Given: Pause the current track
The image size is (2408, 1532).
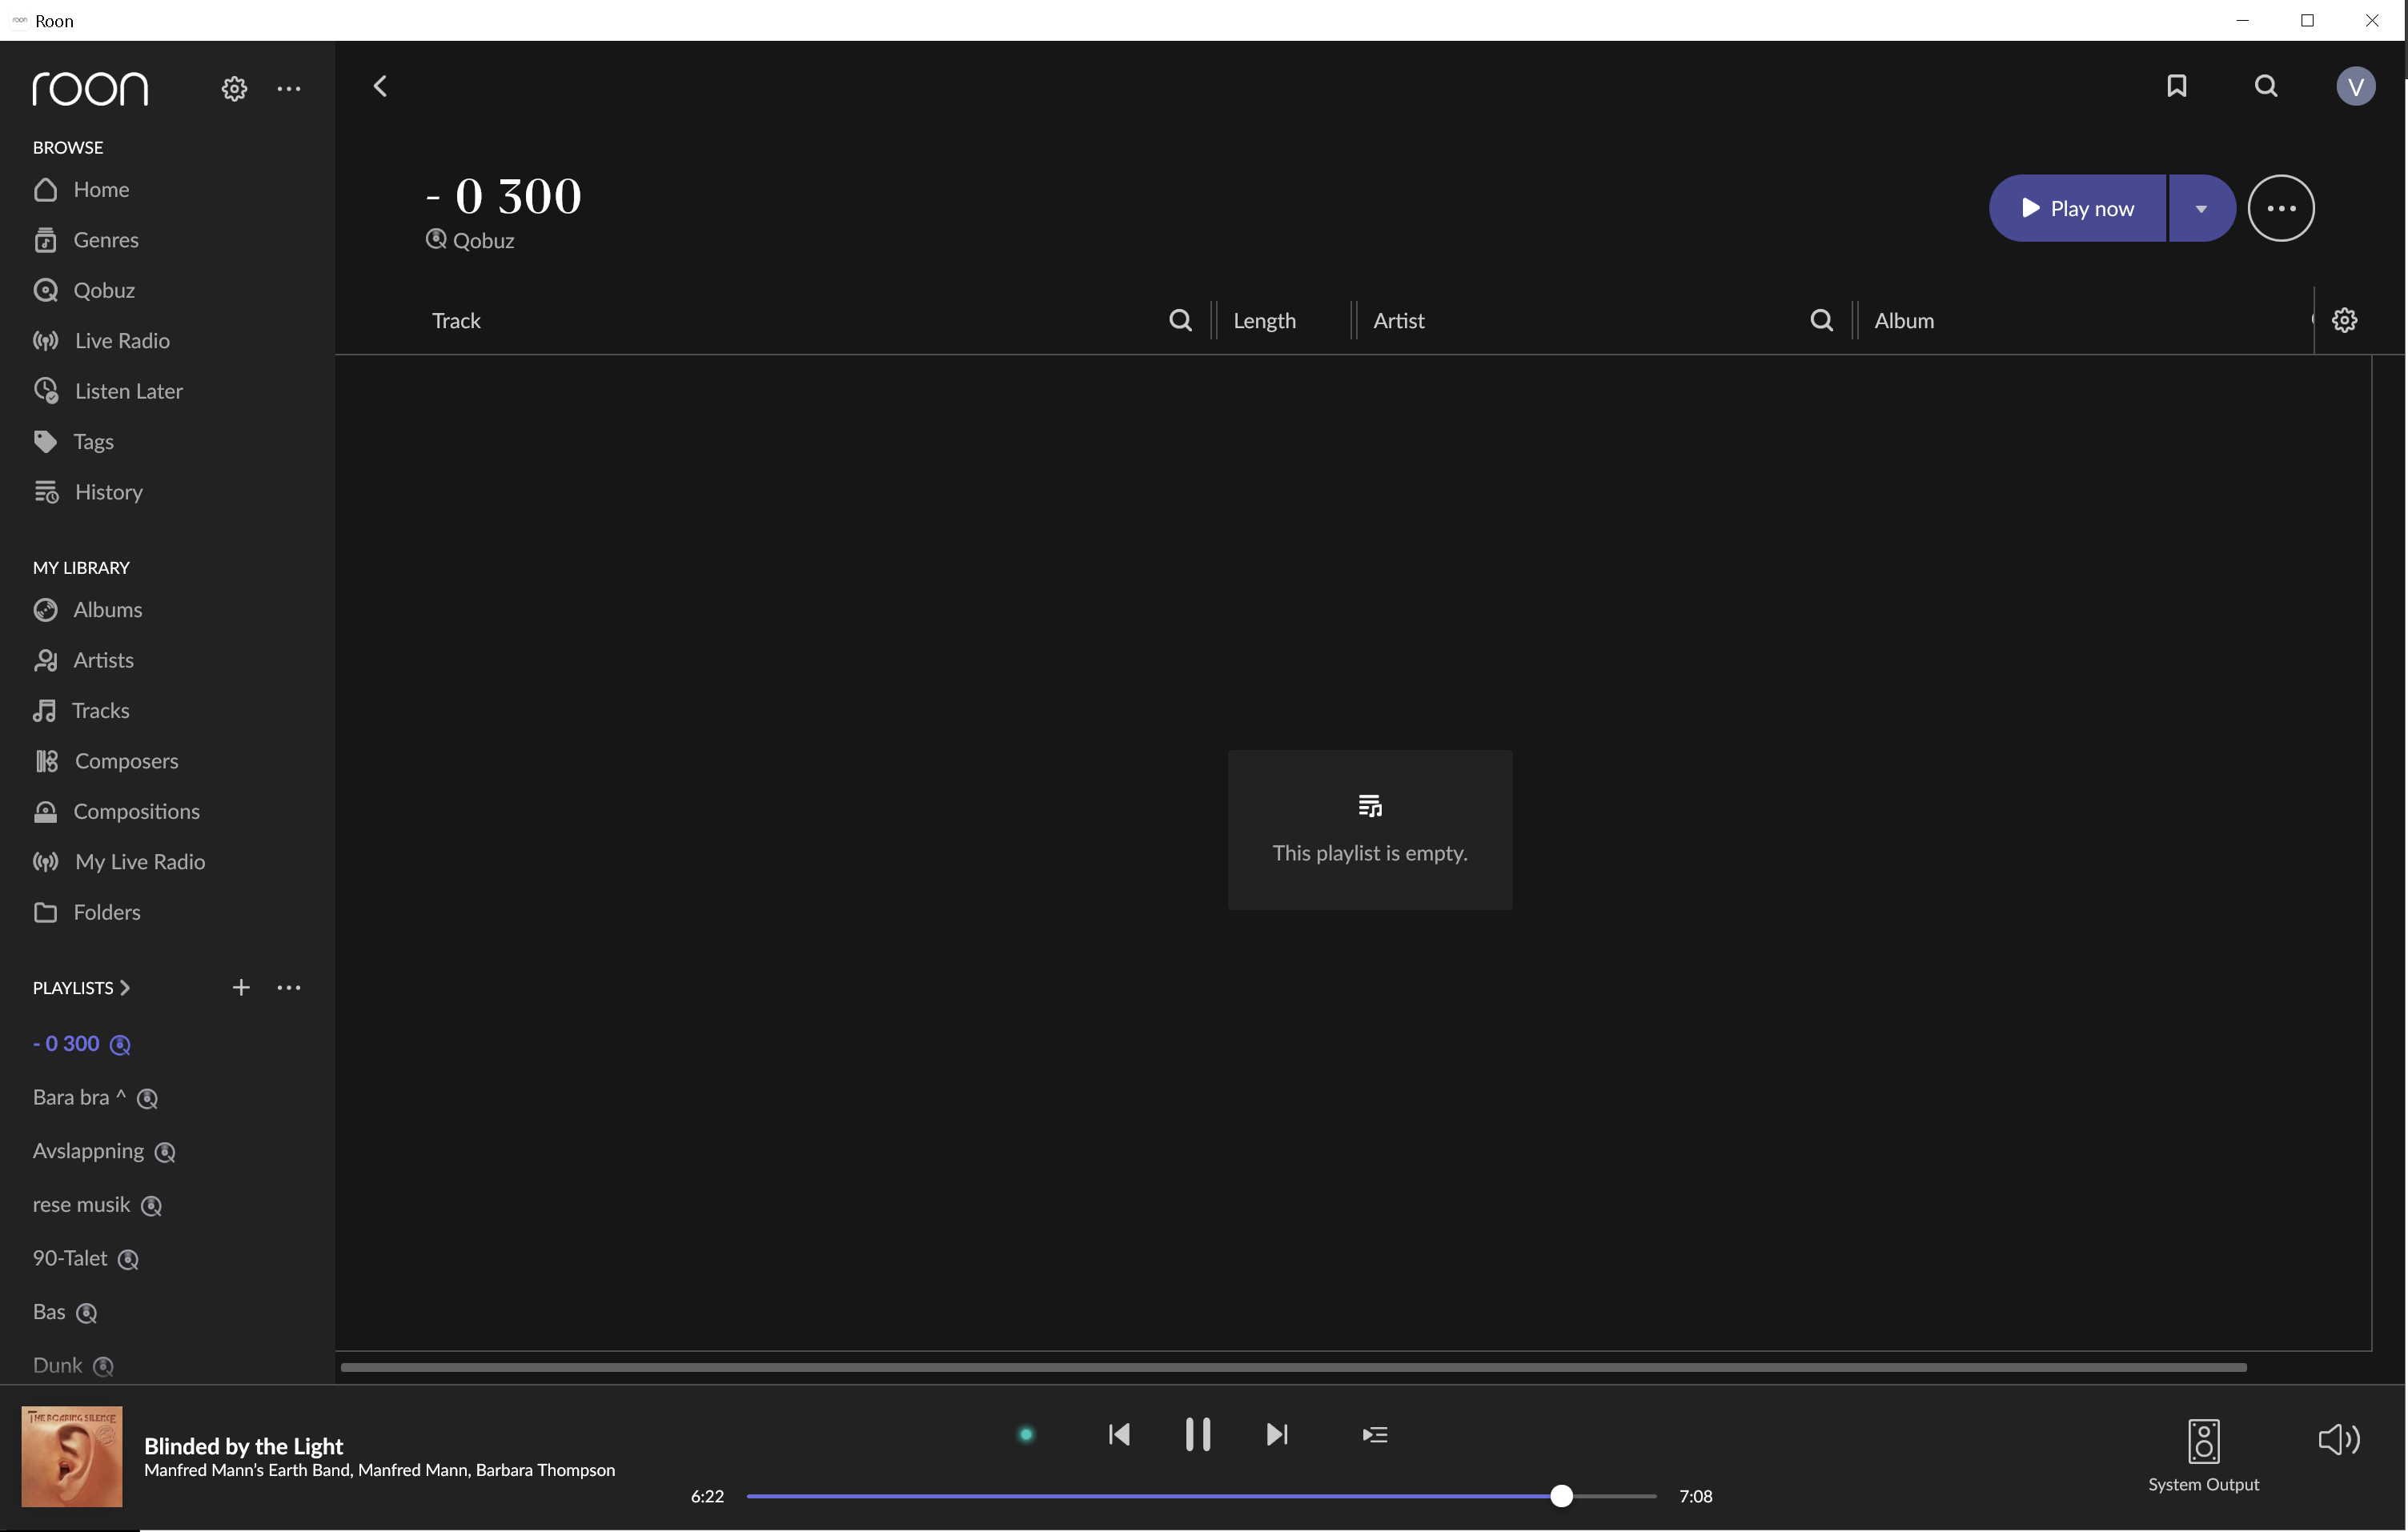Looking at the screenshot, I should [x=1198, y=1435].
